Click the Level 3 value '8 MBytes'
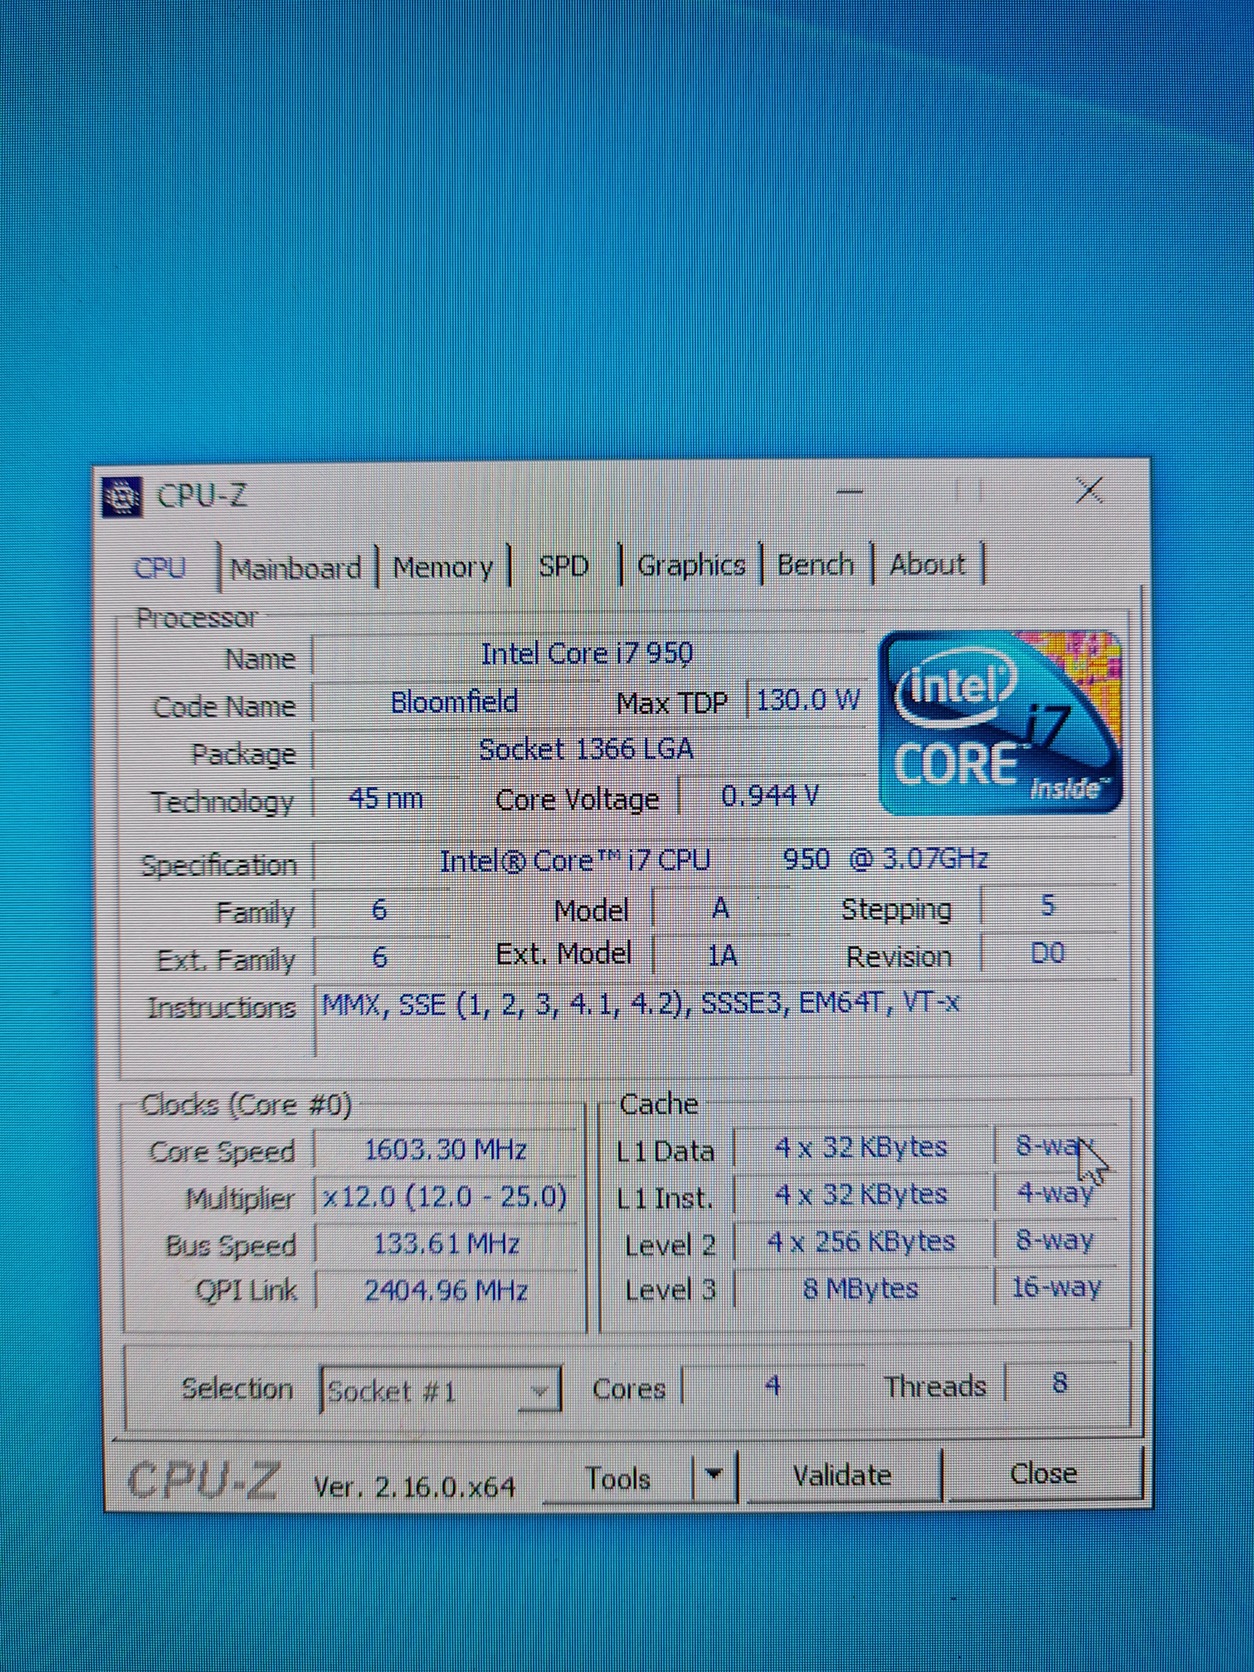1254x1672 pixels. coord(861,1289)
